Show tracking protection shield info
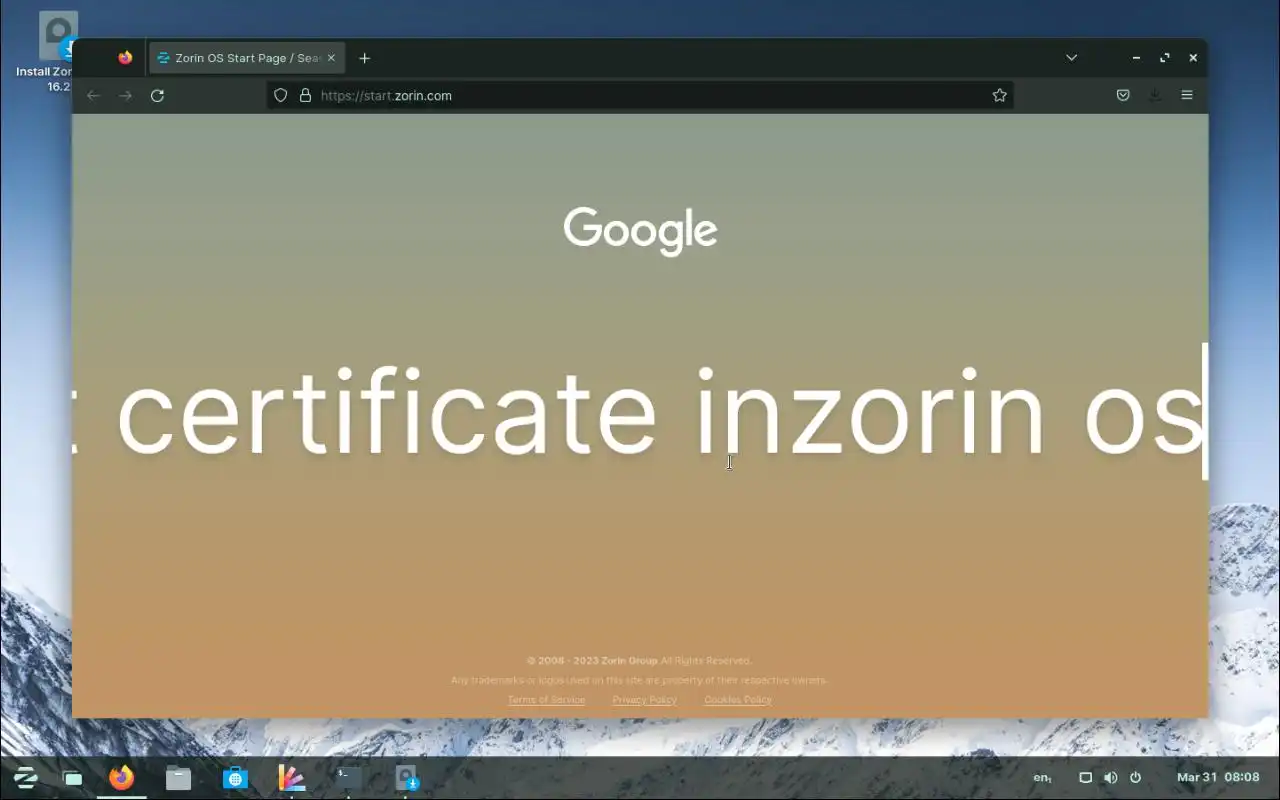 pyautogui.click(x=281, y=95)
